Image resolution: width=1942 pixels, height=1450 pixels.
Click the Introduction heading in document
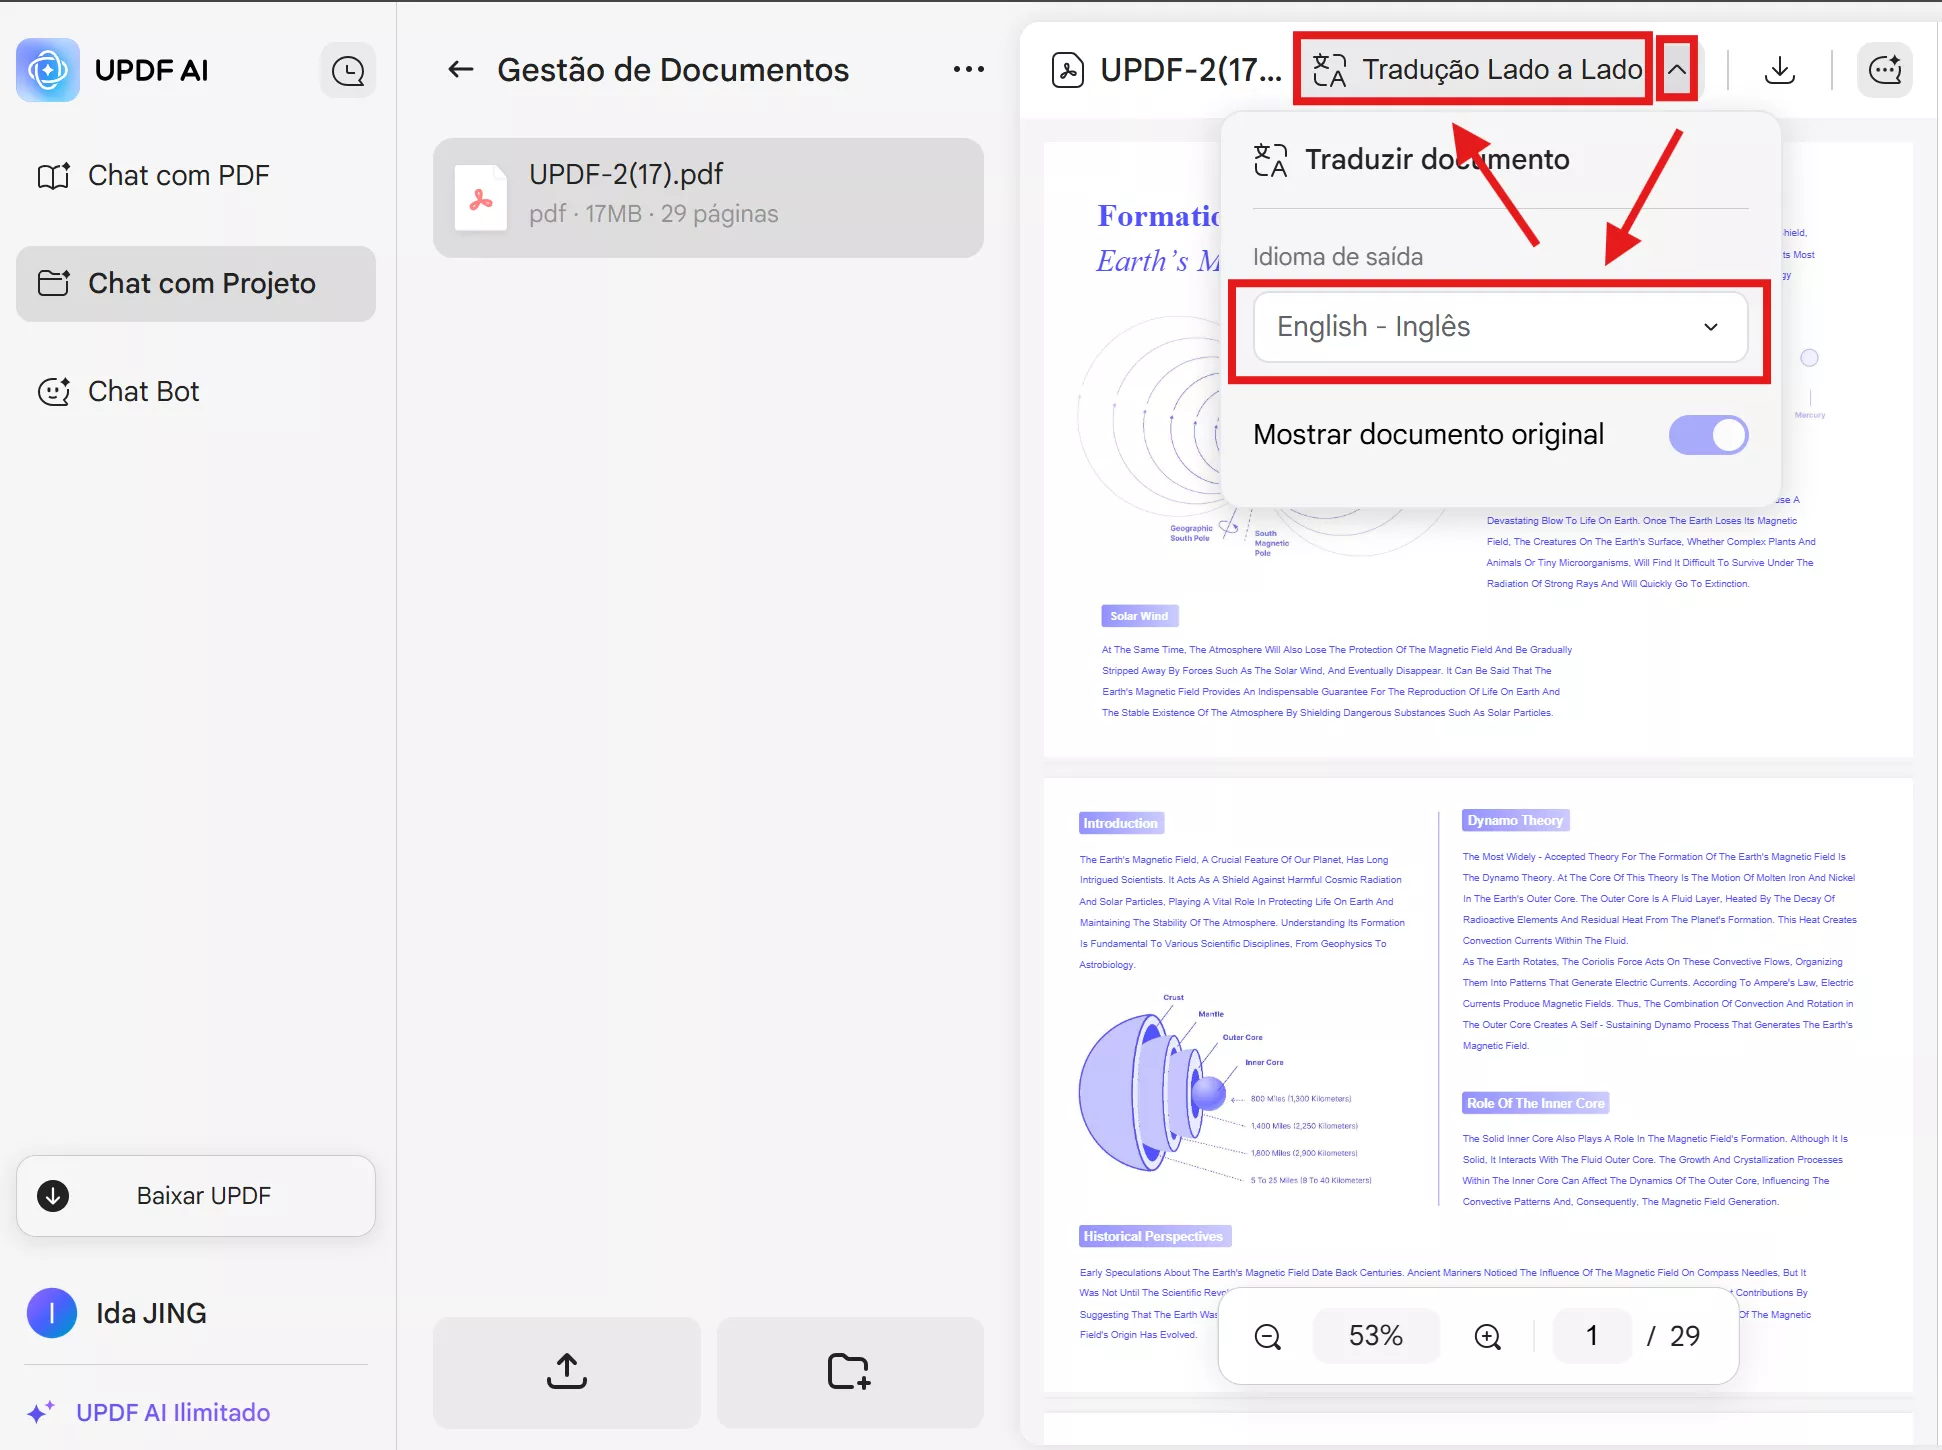[1121, 823]
